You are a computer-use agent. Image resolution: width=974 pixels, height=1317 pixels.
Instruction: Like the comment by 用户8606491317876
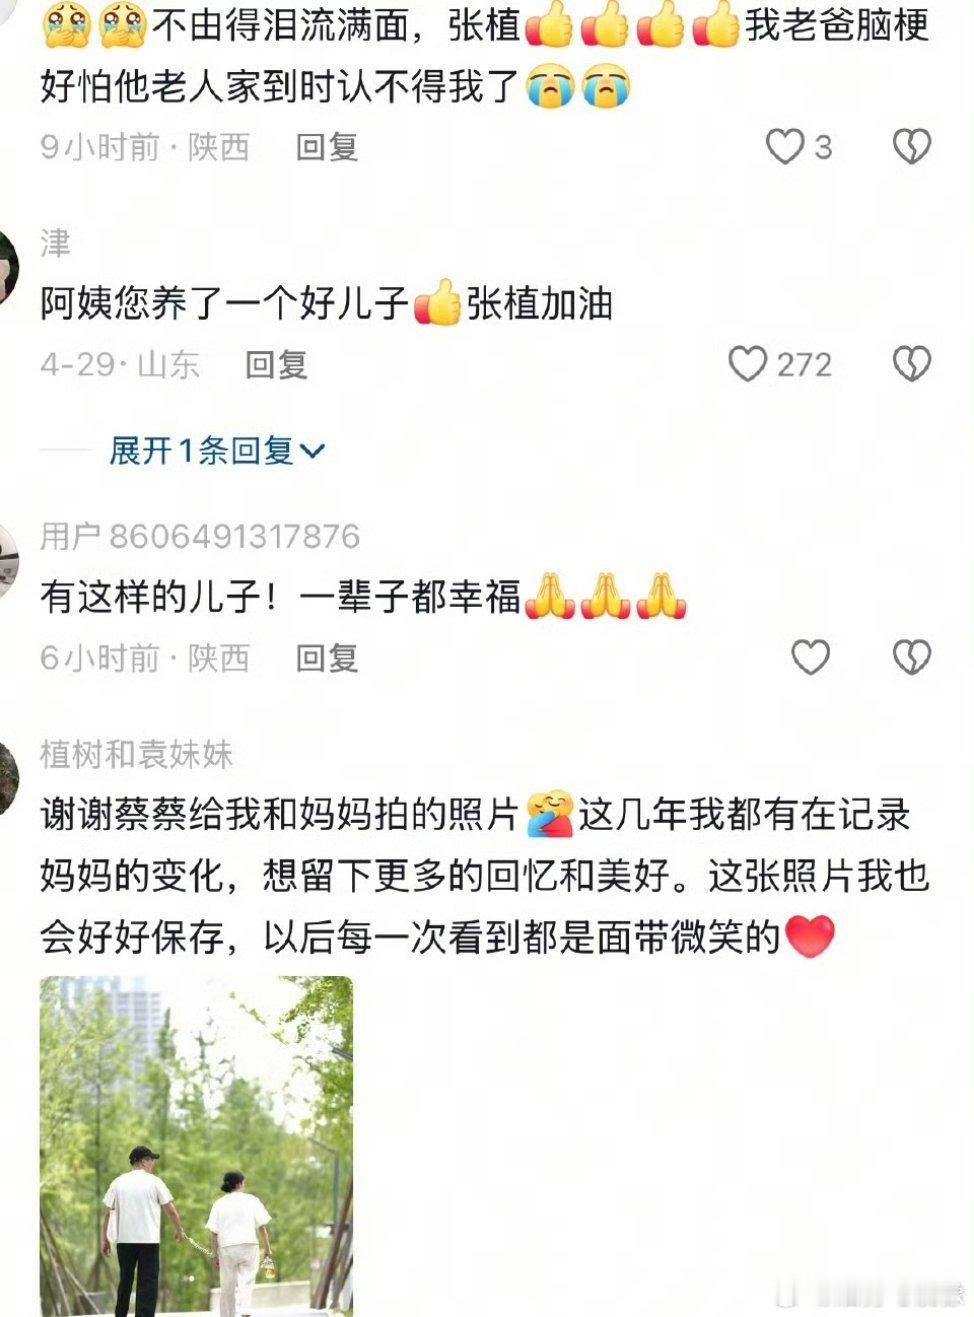pyautogui.click(x=810, y=657)
